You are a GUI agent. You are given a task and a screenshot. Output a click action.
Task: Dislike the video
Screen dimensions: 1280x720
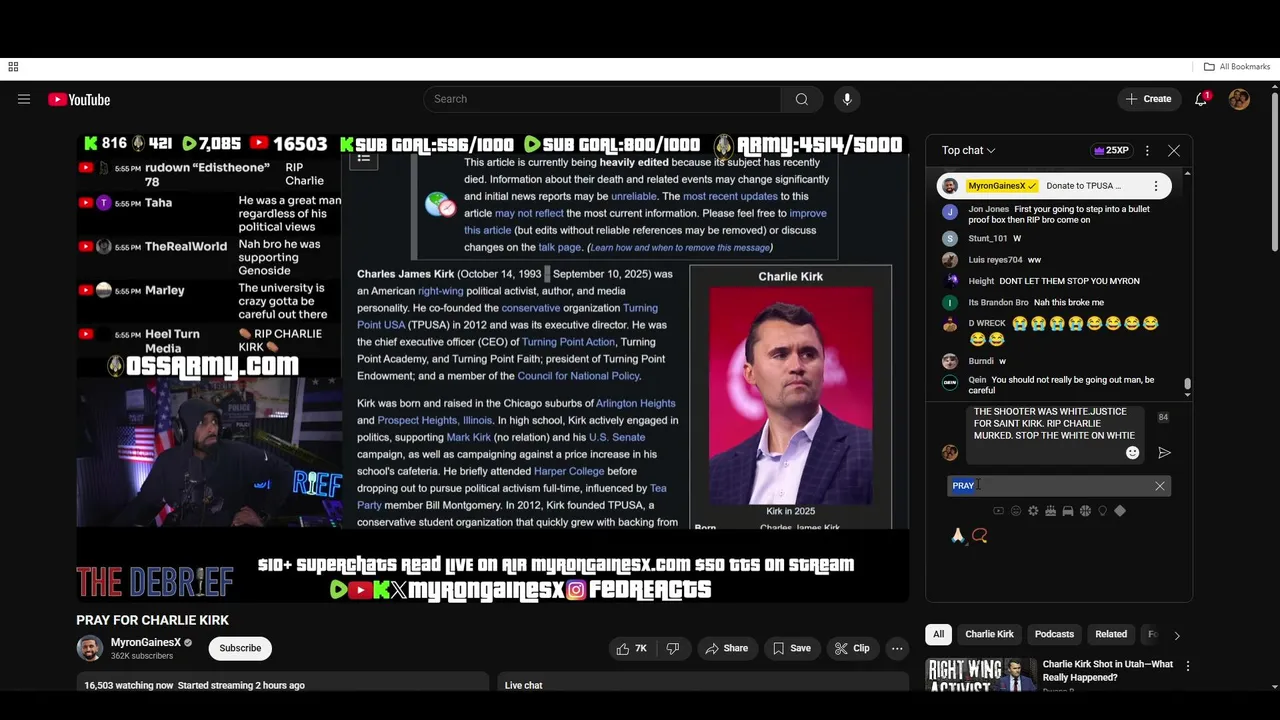(x=673, y=648)
